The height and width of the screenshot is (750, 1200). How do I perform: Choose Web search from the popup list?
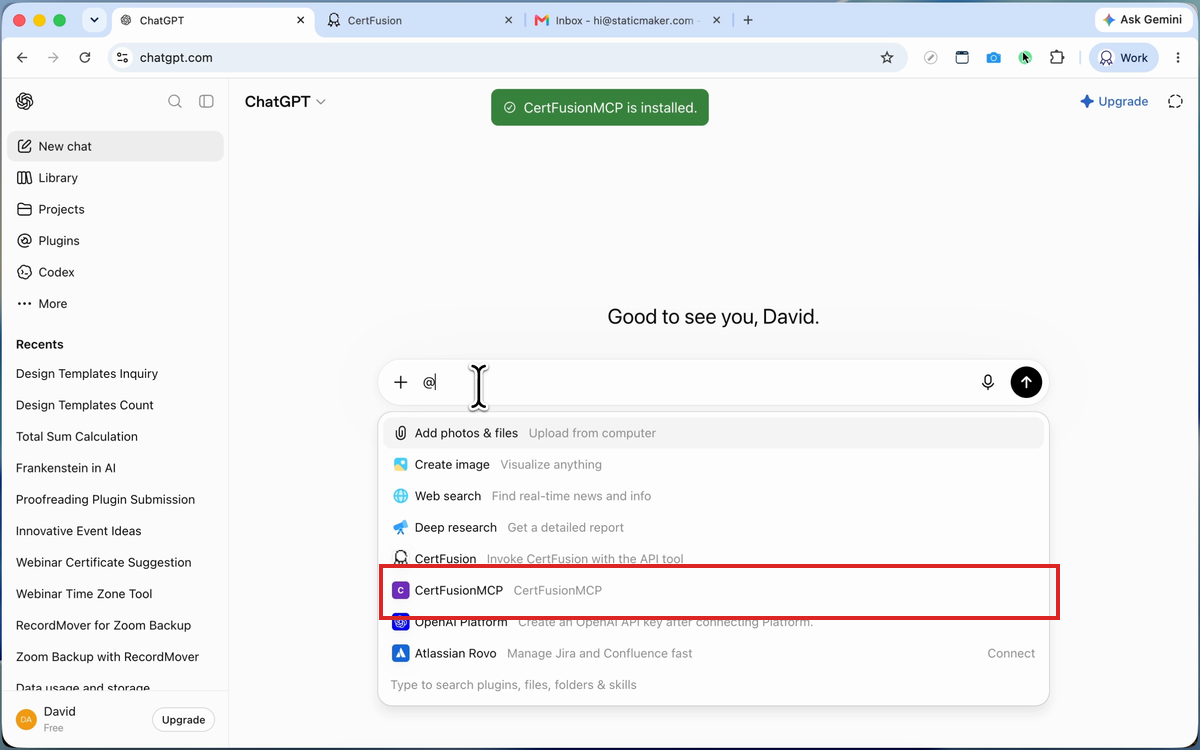pos(714,496)
